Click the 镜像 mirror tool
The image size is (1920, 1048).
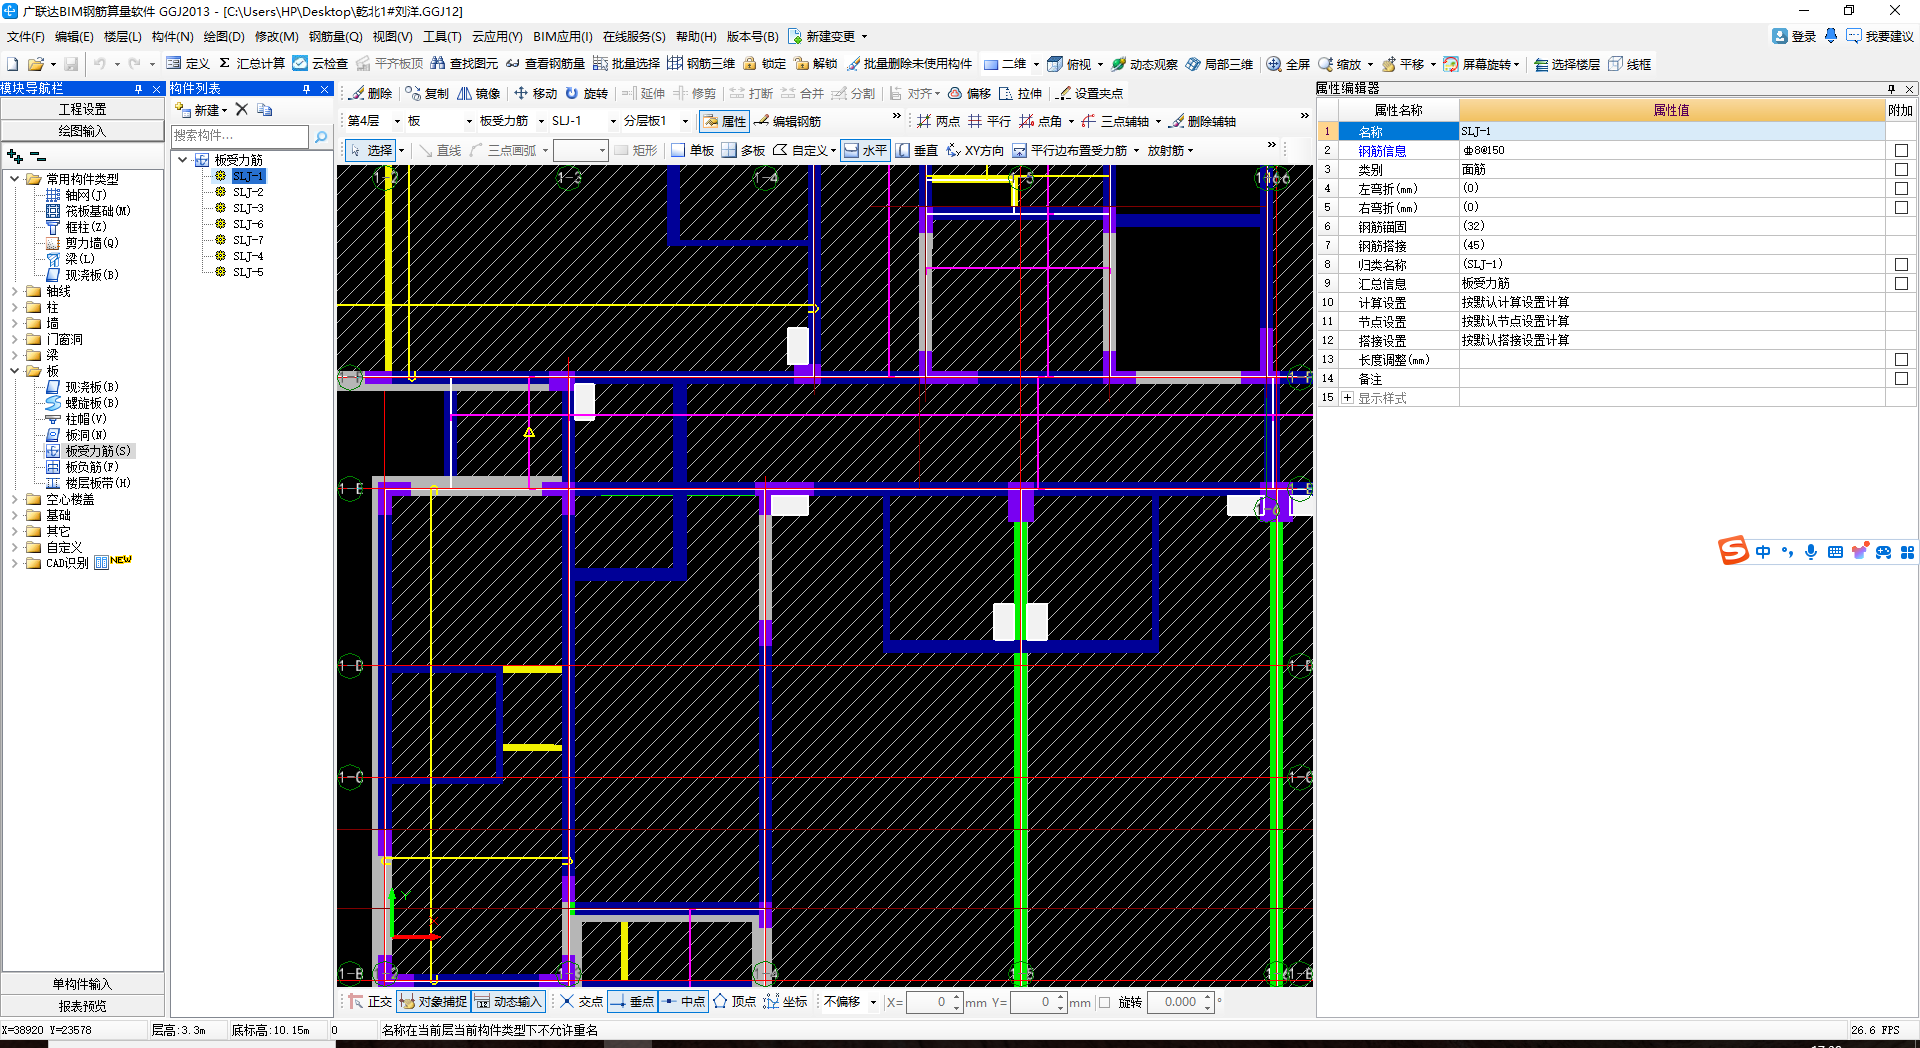[x=478, y=93]
